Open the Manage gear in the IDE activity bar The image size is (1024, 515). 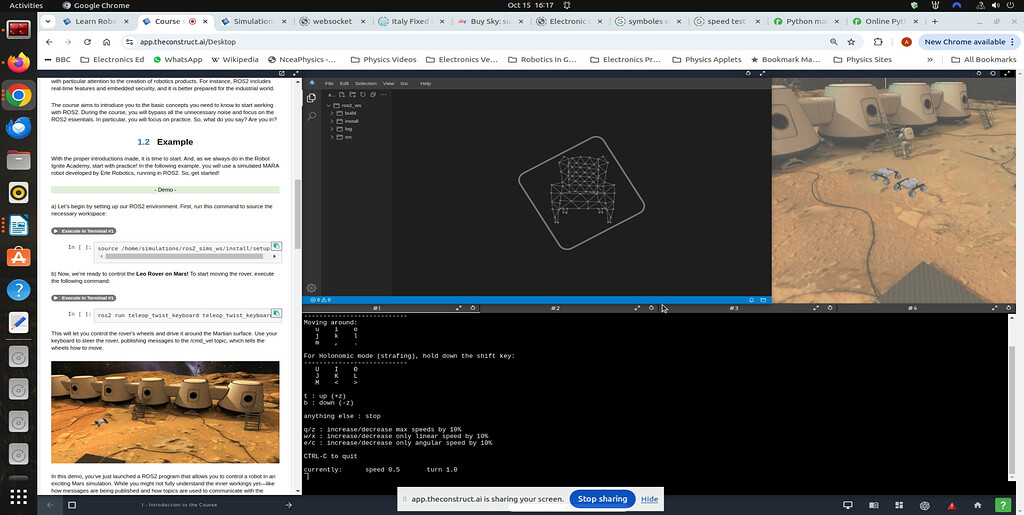click(312, 288)
